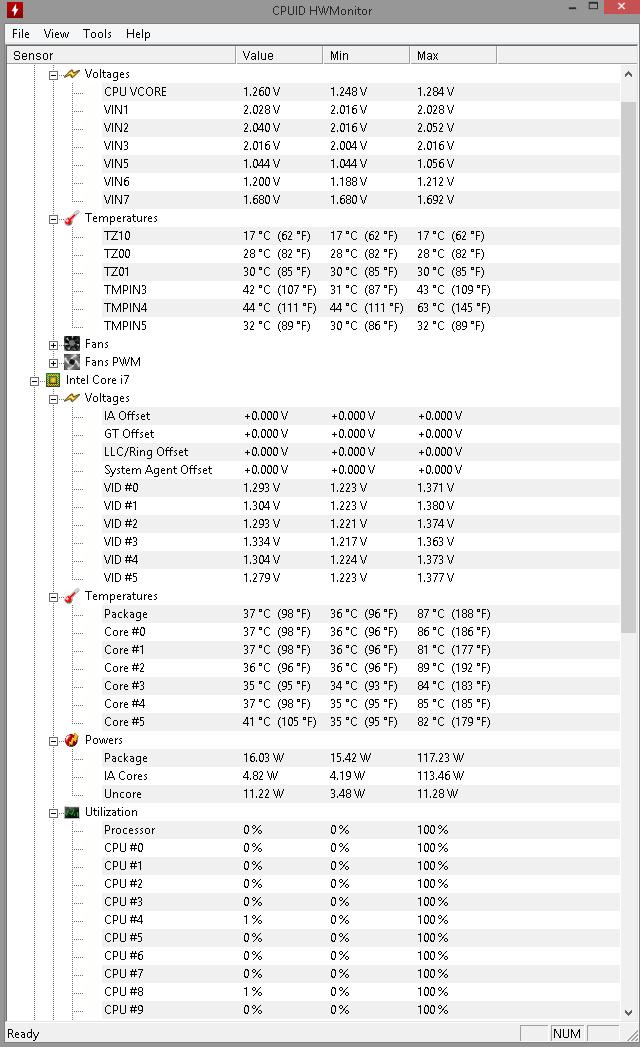
Task: Expand the Fans PWM node
Action: point(53,363)
